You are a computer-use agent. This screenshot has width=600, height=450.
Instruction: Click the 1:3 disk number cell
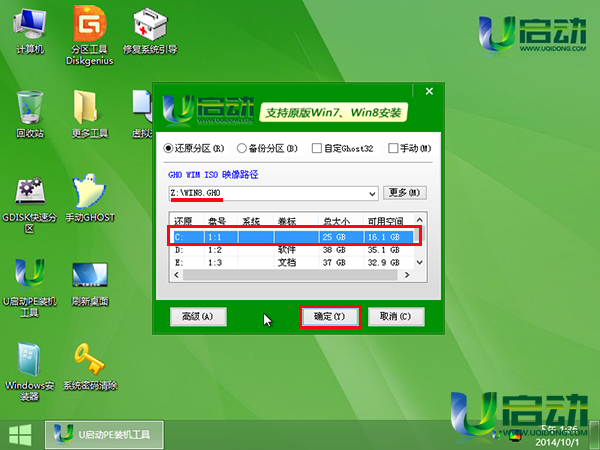point(215,262)
